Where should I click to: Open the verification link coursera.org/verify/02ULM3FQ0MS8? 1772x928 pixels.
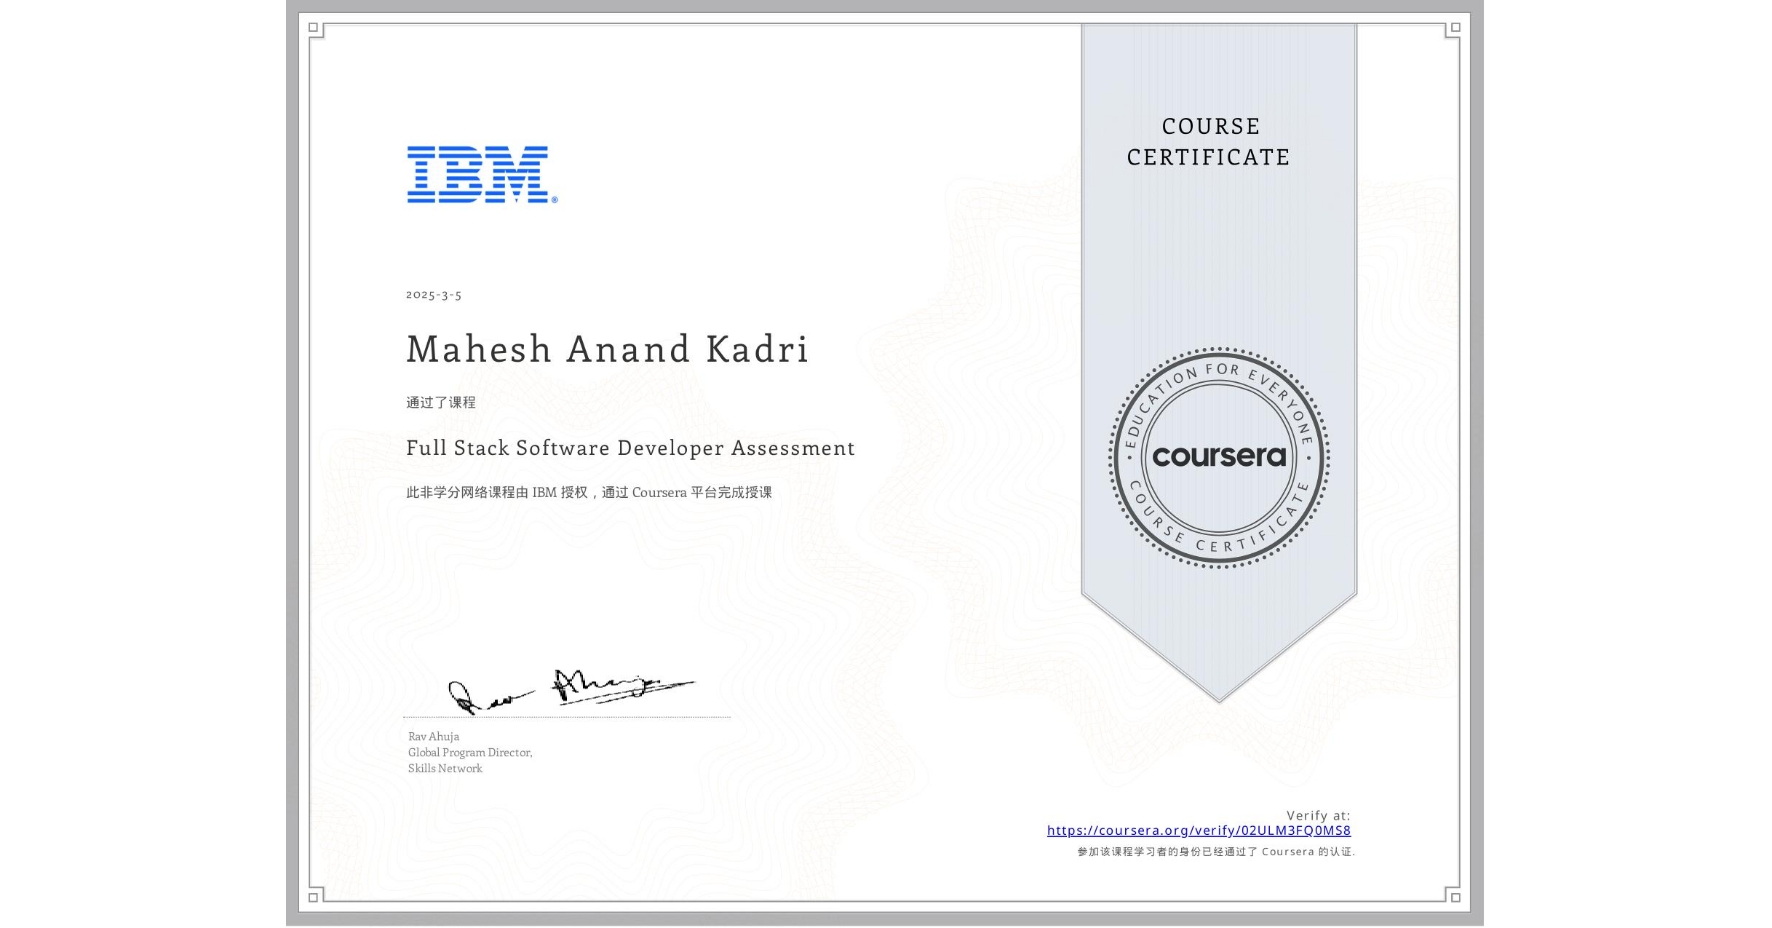pos(1199,830)
